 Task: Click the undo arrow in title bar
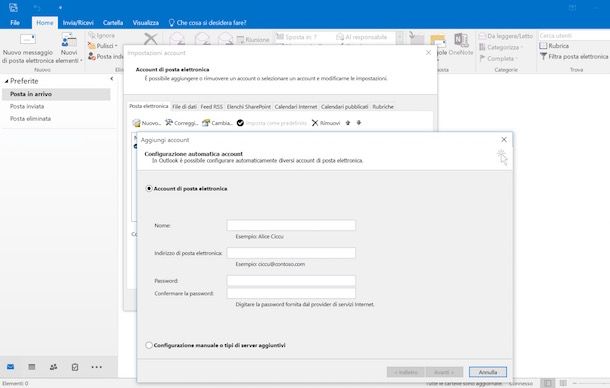pos(37,7)
